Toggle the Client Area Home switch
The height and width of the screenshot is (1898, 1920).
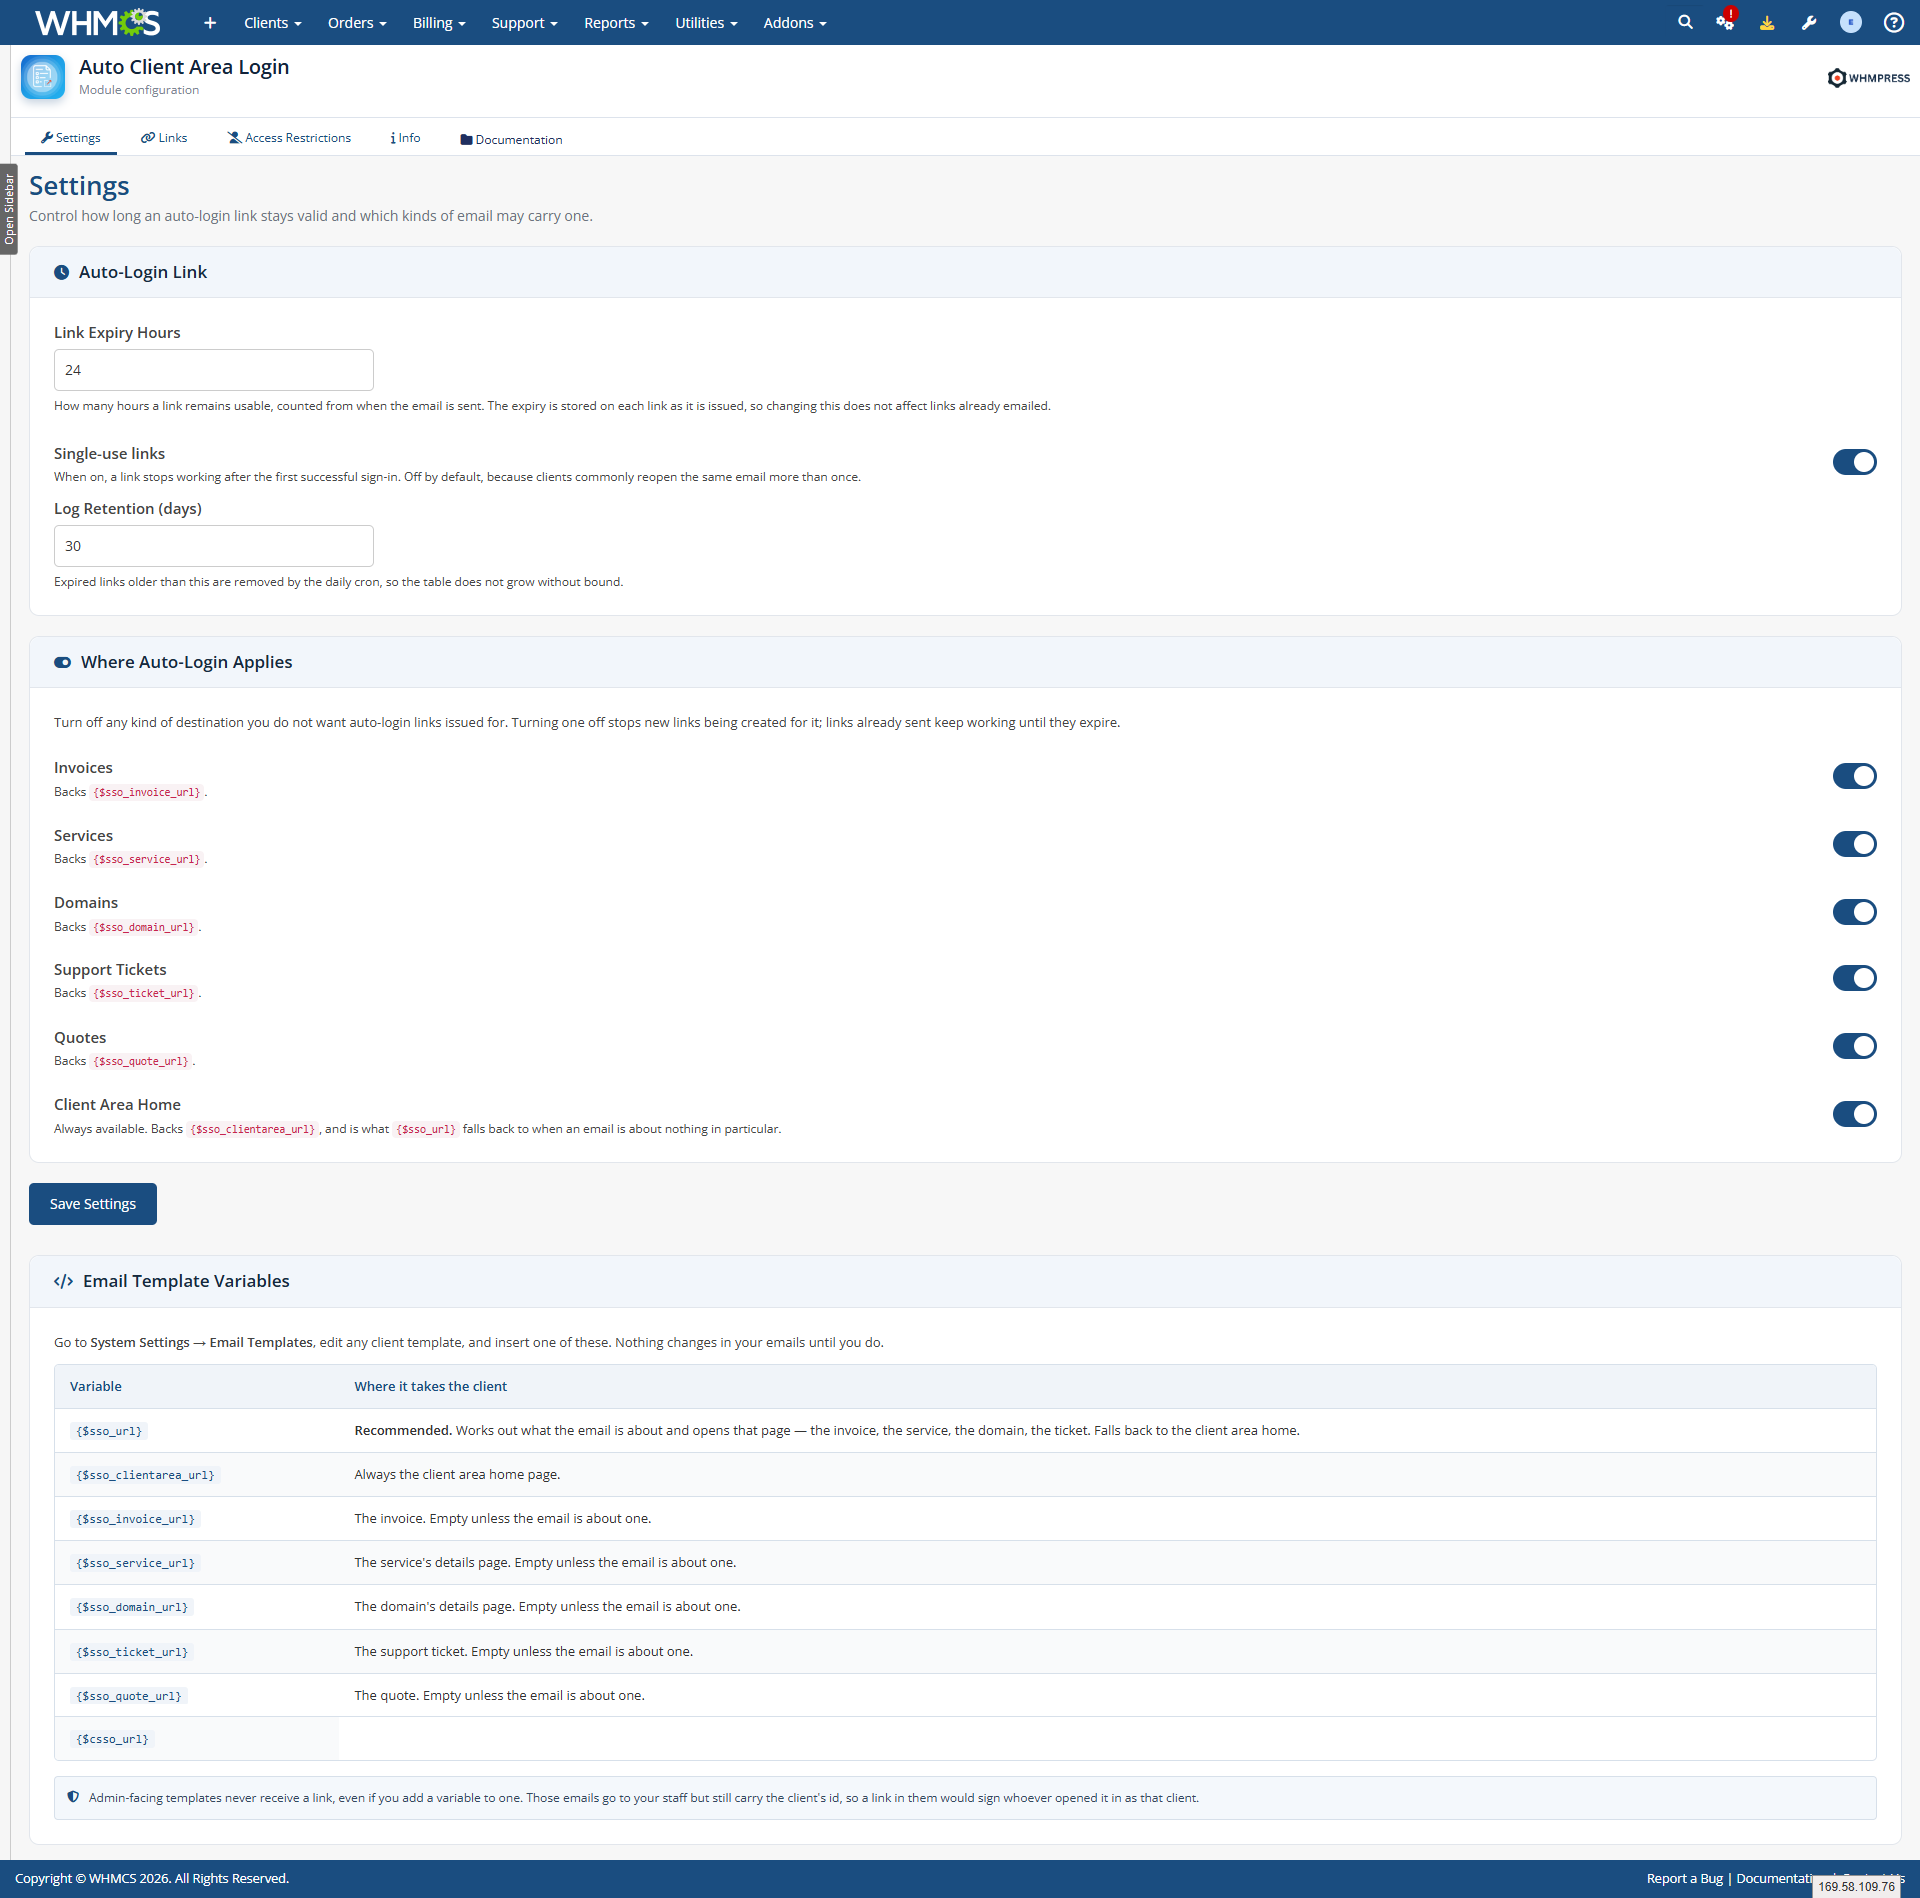pyautogui.click(x=1854, y=1114)
